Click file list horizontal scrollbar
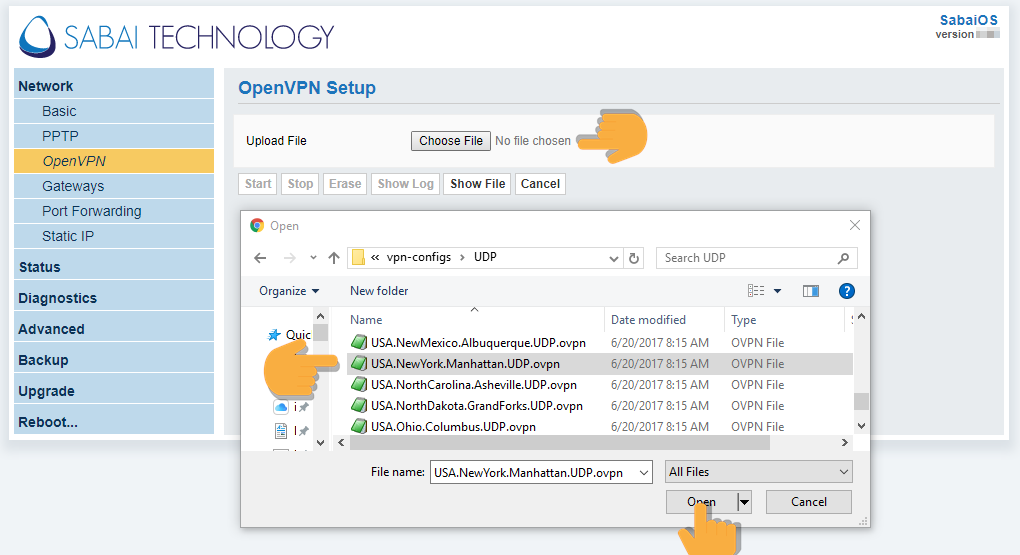1020x555 pixels. point(559,442)
